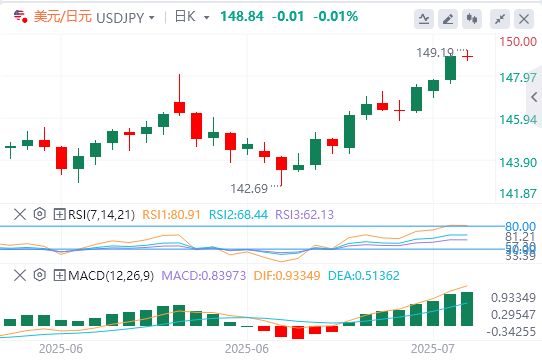This screenshot has height=361, width=542.
Task: Click the USD/JPY flag icon
Action: tap(20, 16)
